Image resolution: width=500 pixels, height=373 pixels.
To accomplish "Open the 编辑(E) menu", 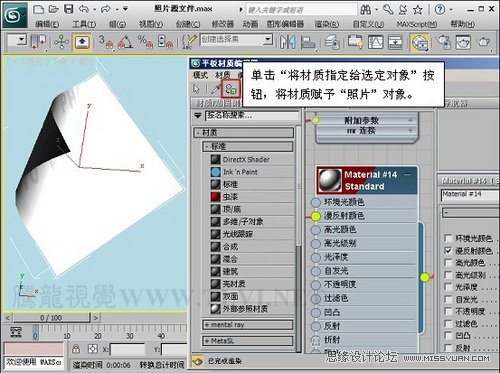I will (x=47, y=24).
